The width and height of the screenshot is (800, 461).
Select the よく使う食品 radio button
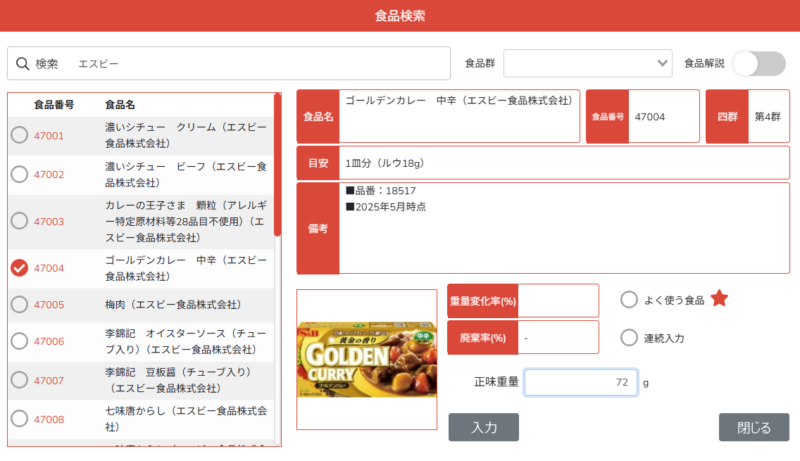629,300
